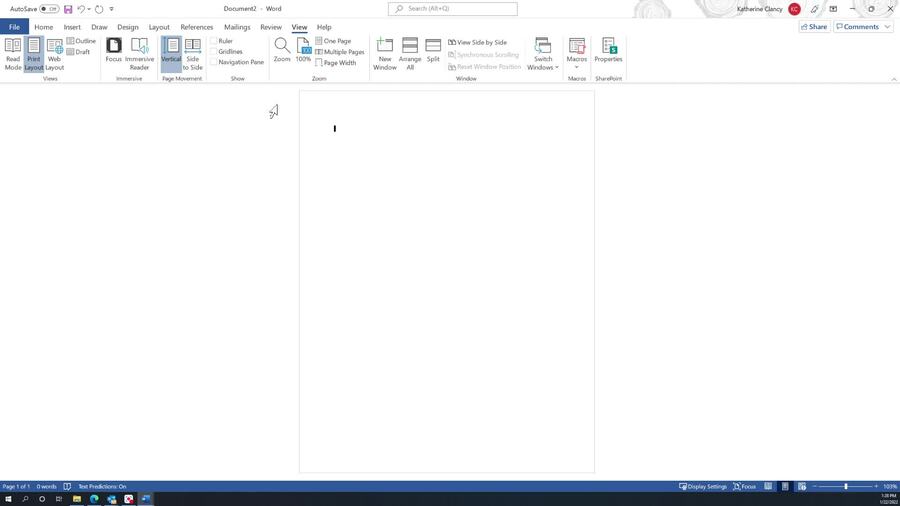
Task: Click Text Predictions: On status
Action: [102, 486]
